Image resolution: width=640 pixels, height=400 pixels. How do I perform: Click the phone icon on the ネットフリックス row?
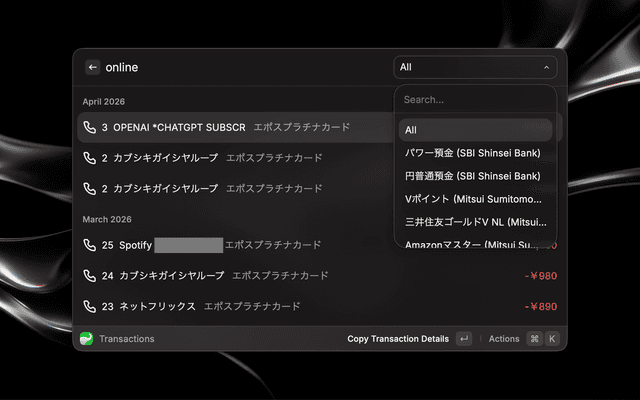(x=90, y=306)
